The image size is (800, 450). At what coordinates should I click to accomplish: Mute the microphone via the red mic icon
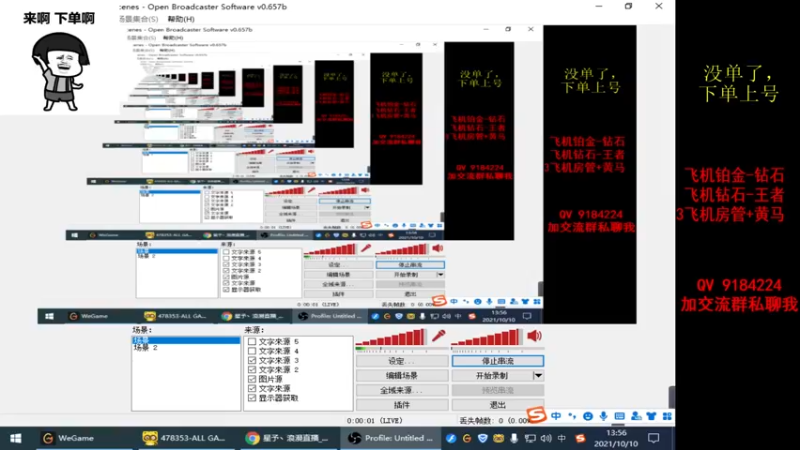tap(438, 336)
